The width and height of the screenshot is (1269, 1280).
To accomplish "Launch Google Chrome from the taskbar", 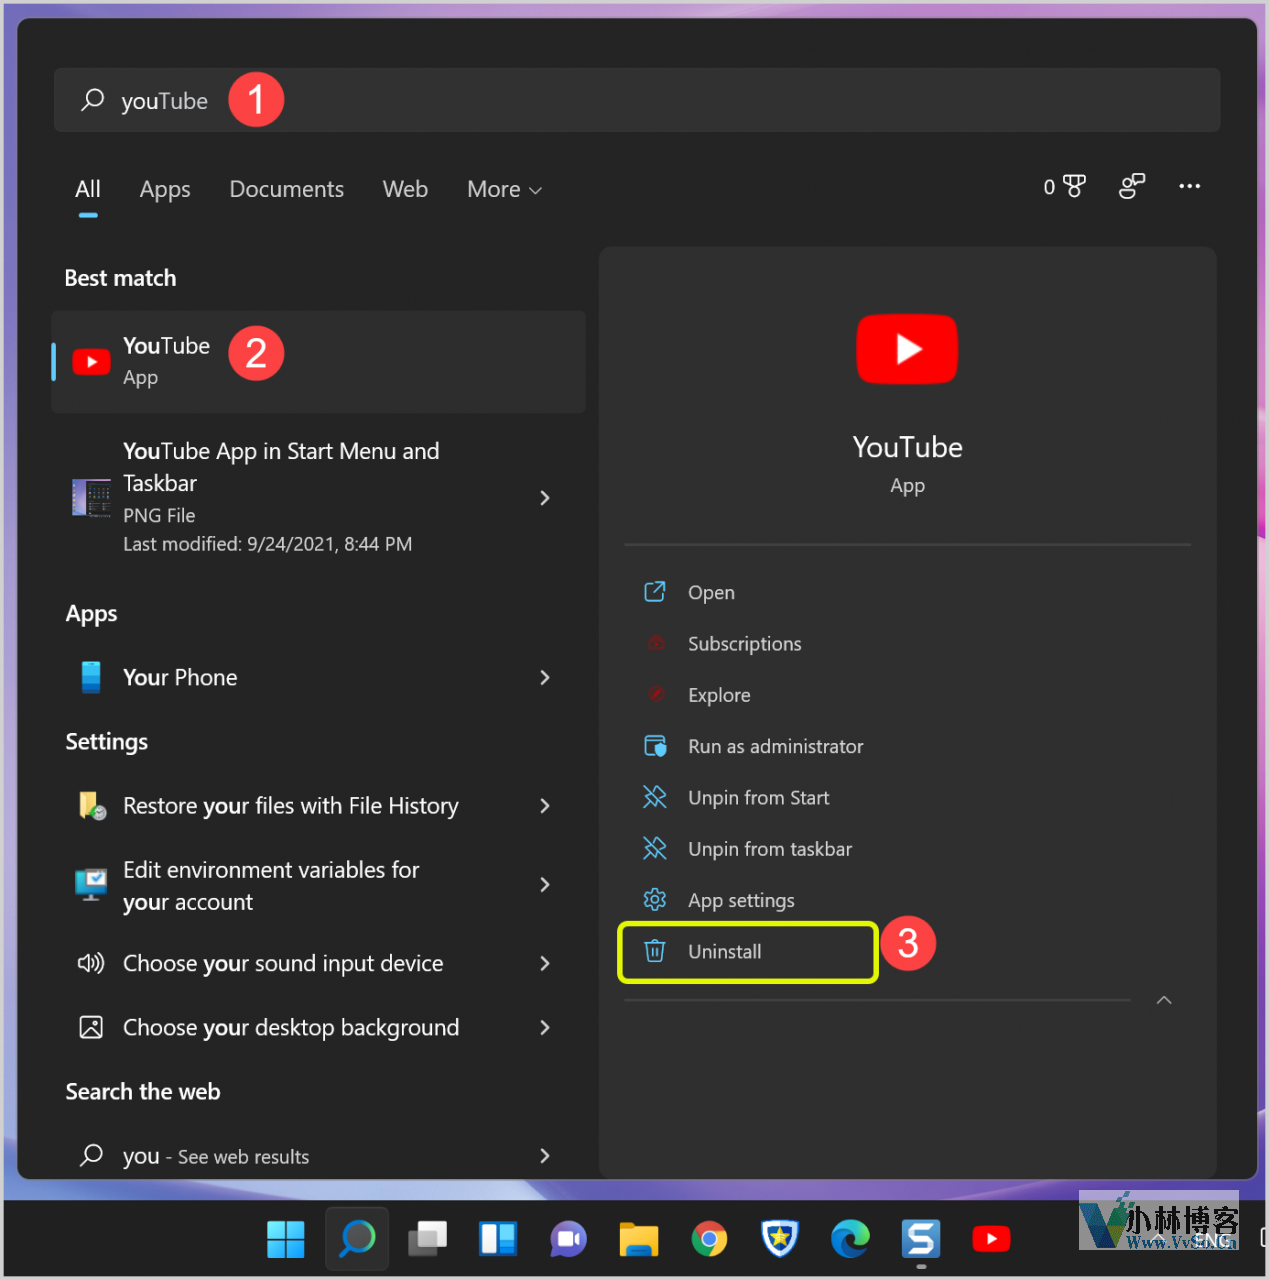I will coord(709,1240).
